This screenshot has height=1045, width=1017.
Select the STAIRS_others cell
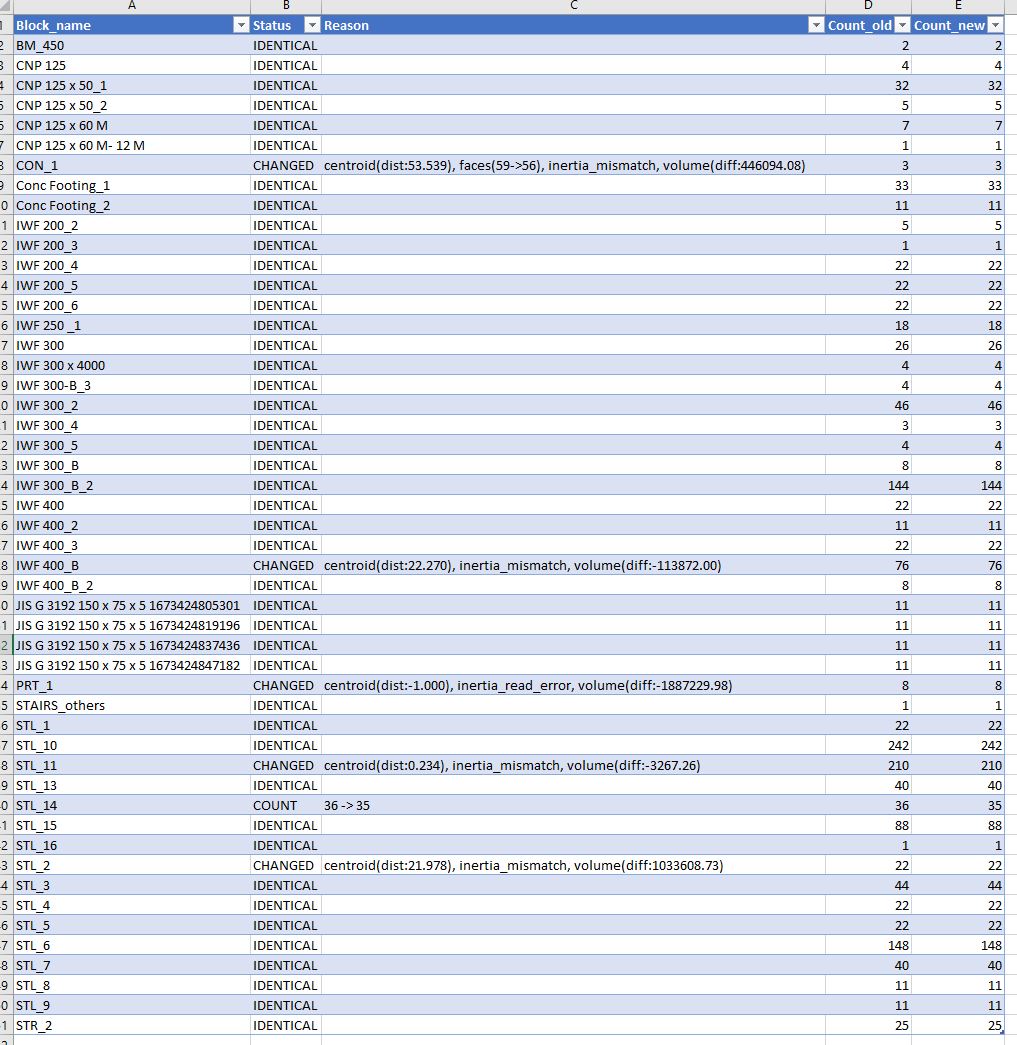(131, 705)
